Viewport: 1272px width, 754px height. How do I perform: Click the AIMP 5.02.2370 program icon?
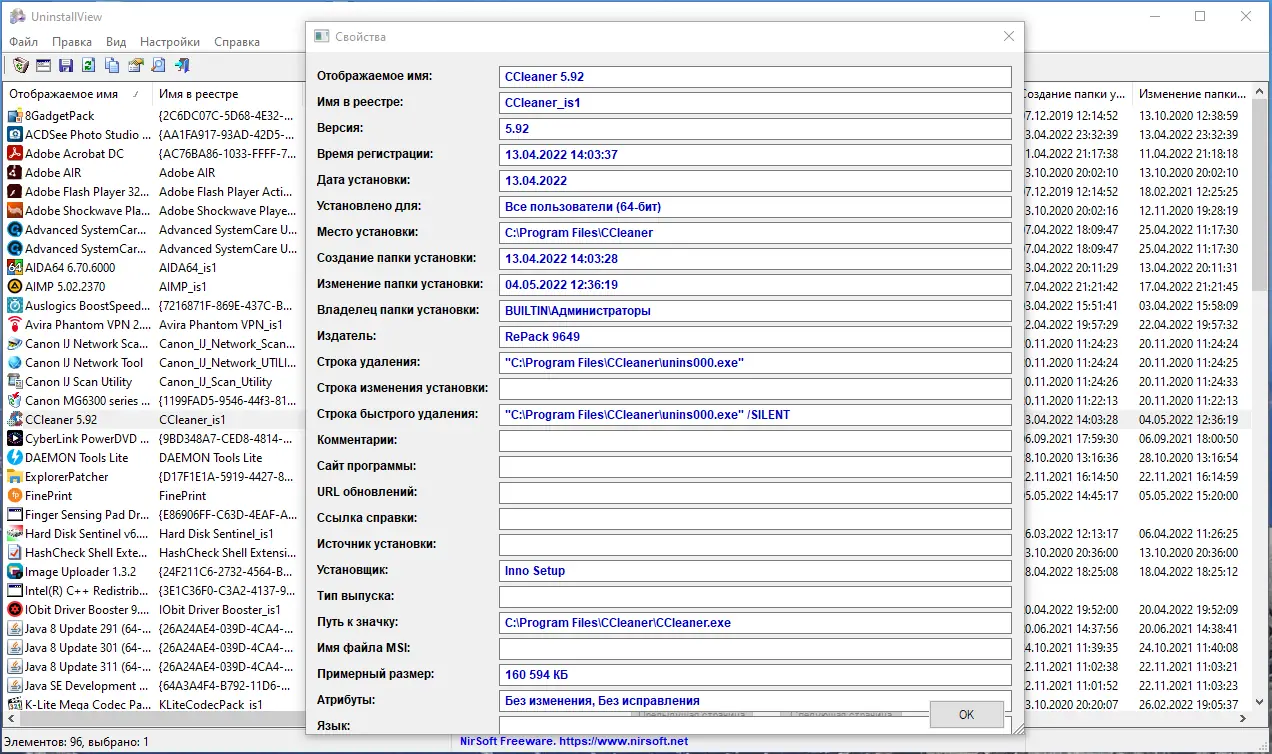click(15, 287)
